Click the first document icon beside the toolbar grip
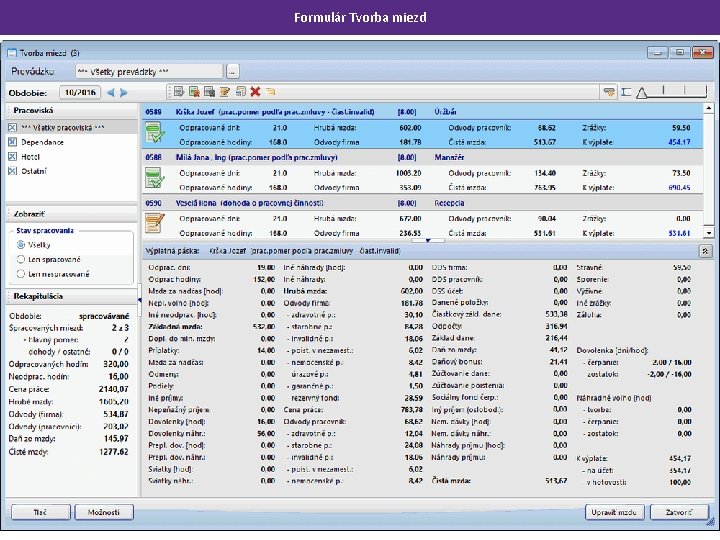 [179, 92]
